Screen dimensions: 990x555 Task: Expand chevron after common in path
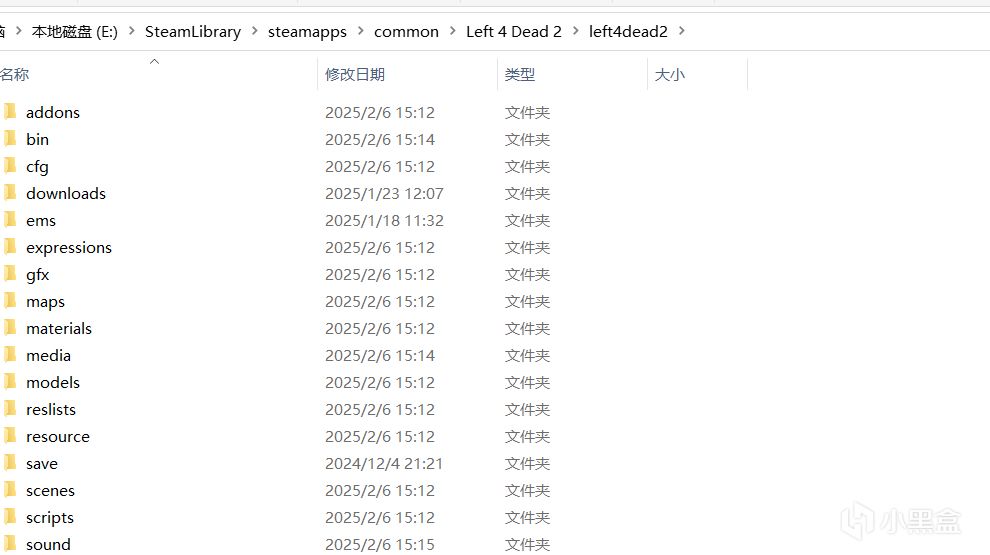pyautogui.click(x=452, y=31)
